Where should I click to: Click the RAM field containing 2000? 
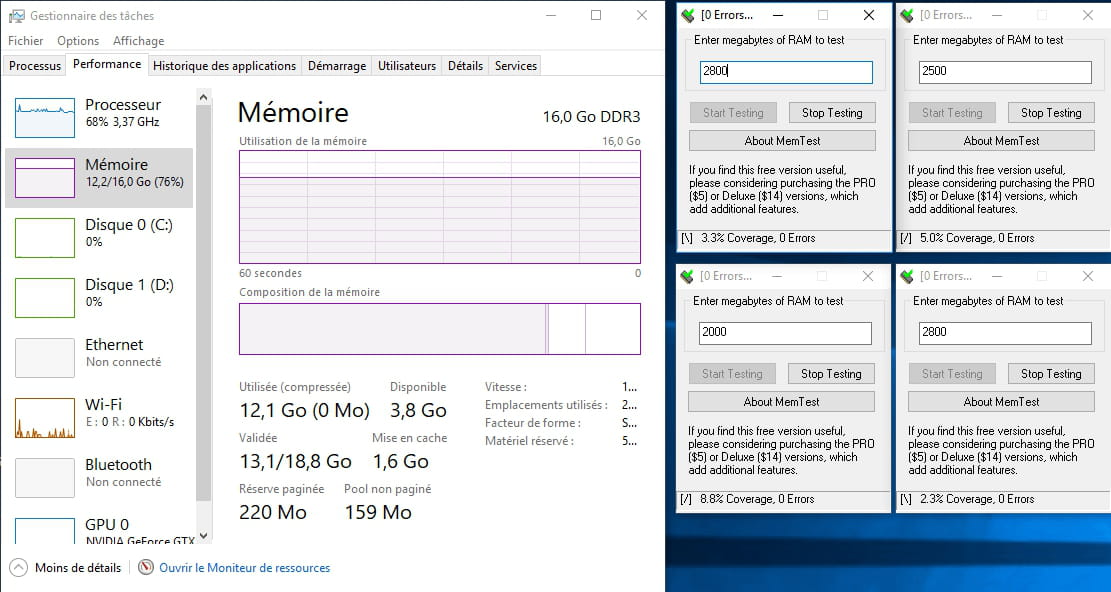785,333
